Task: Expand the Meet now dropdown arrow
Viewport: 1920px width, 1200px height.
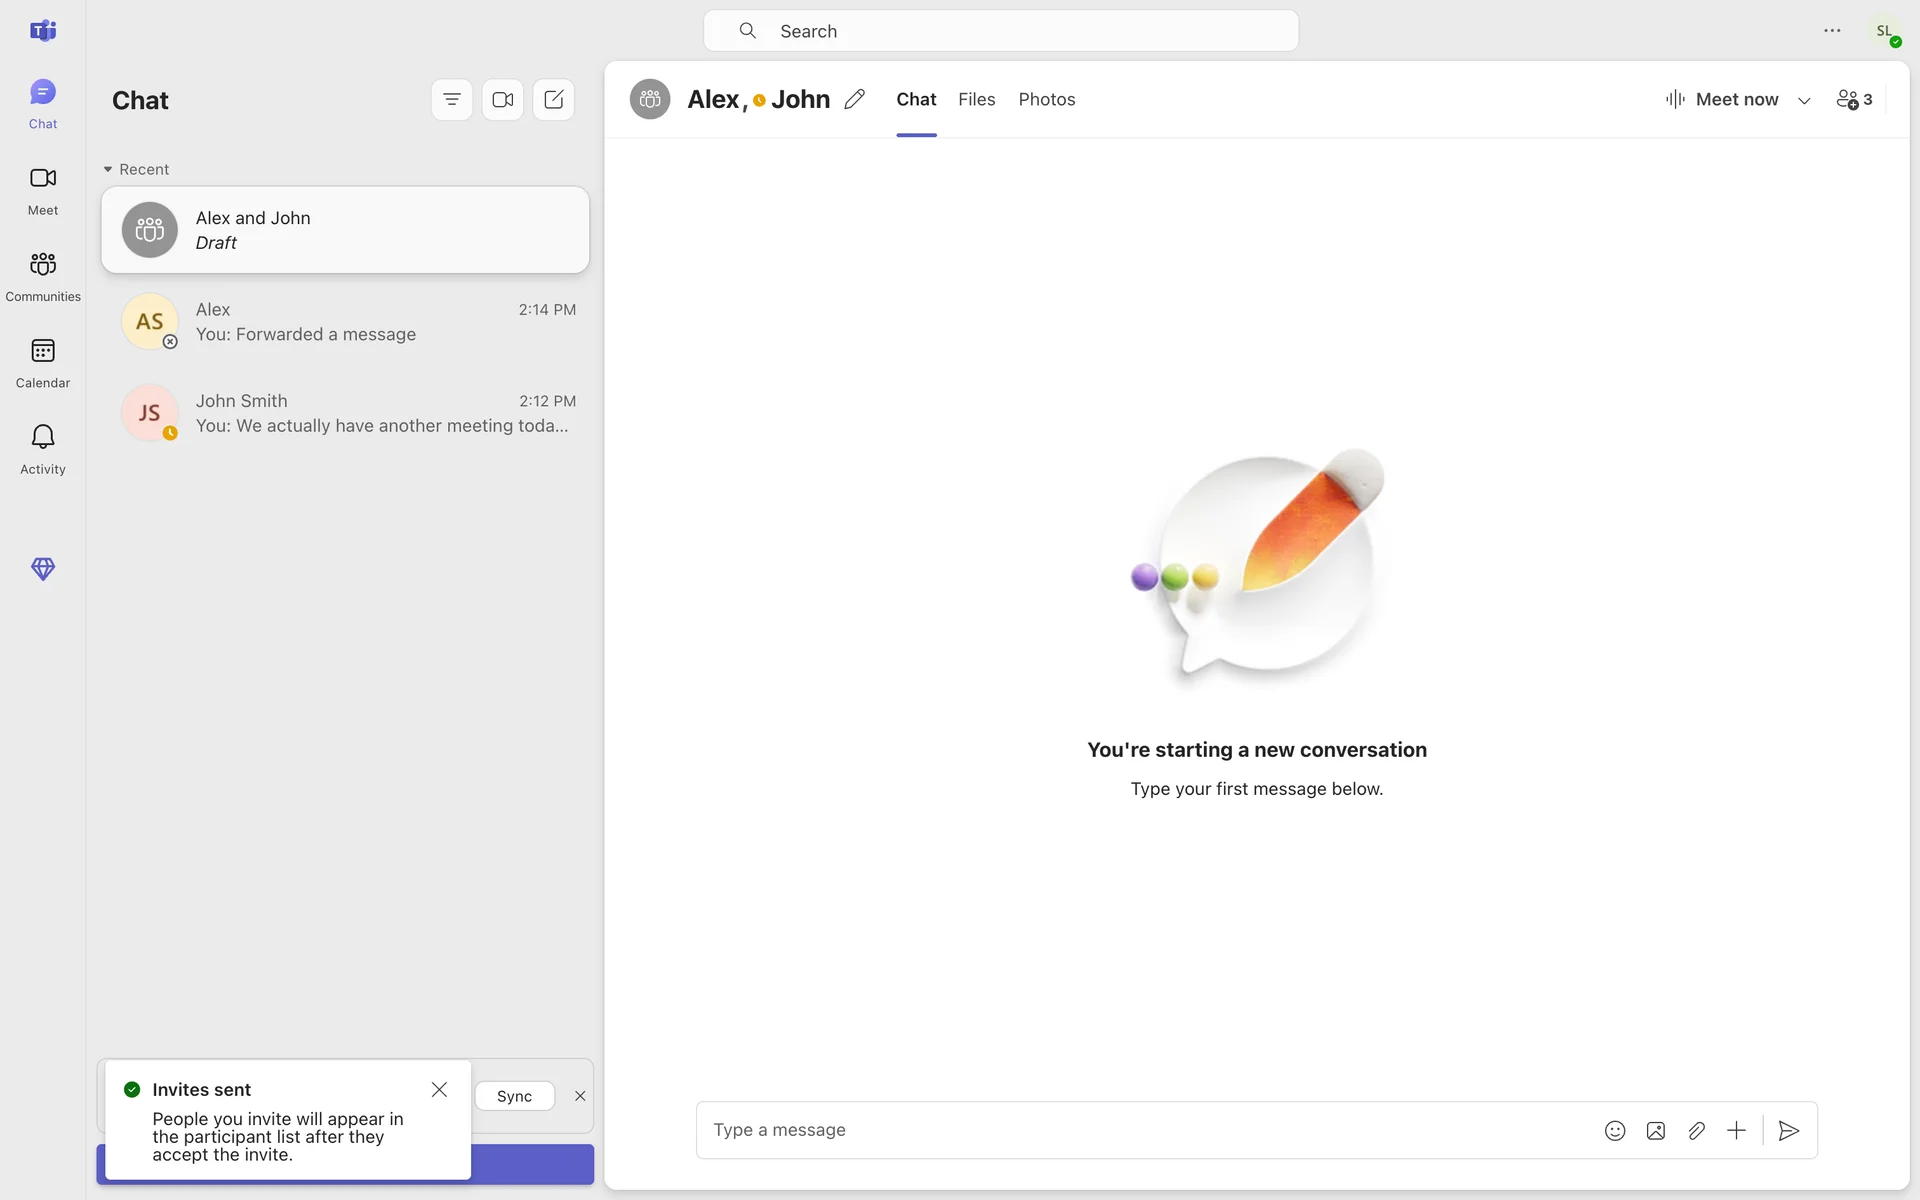Action: pyautogui.click(x=1804, y=100)
